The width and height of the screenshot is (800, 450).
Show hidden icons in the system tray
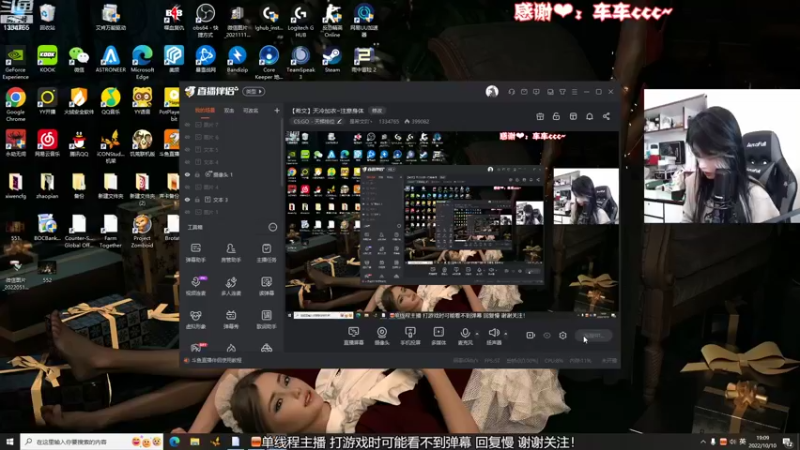click(x=703, y=442)
